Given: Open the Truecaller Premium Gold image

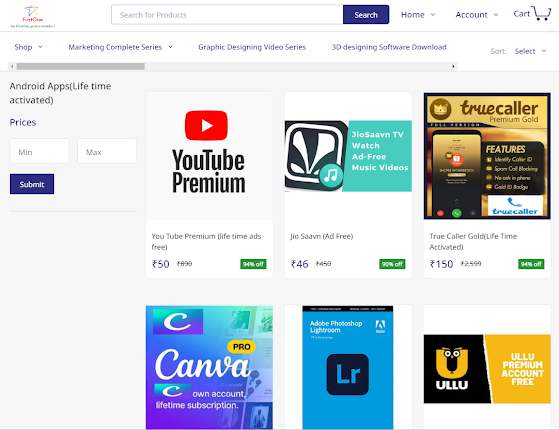Looking at the screenshot, I should point(487,156).
